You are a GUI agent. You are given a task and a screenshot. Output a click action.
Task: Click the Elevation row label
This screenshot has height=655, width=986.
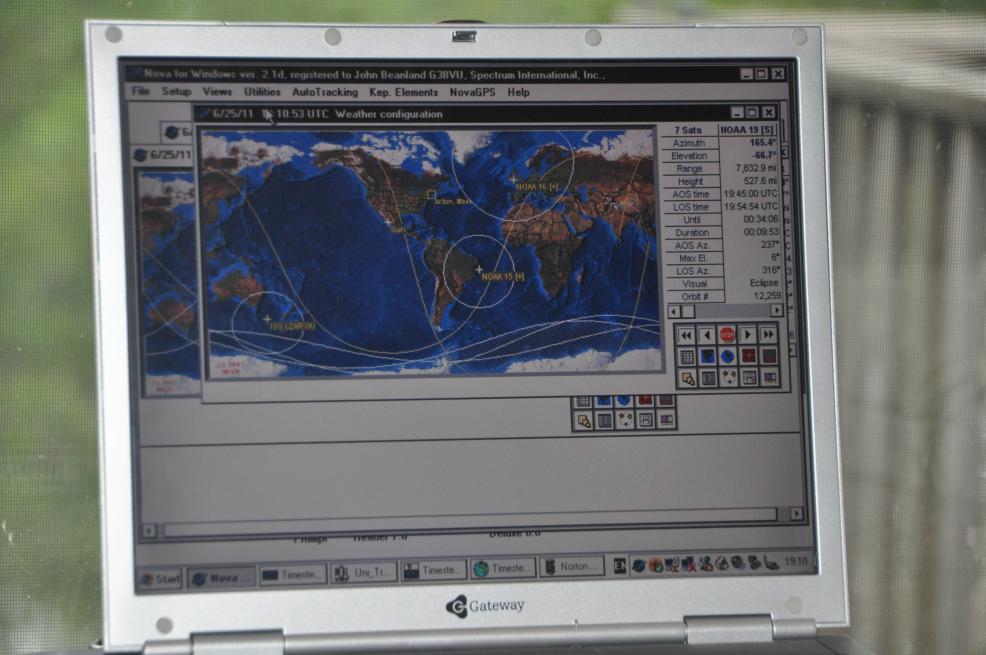coord(689,156)
